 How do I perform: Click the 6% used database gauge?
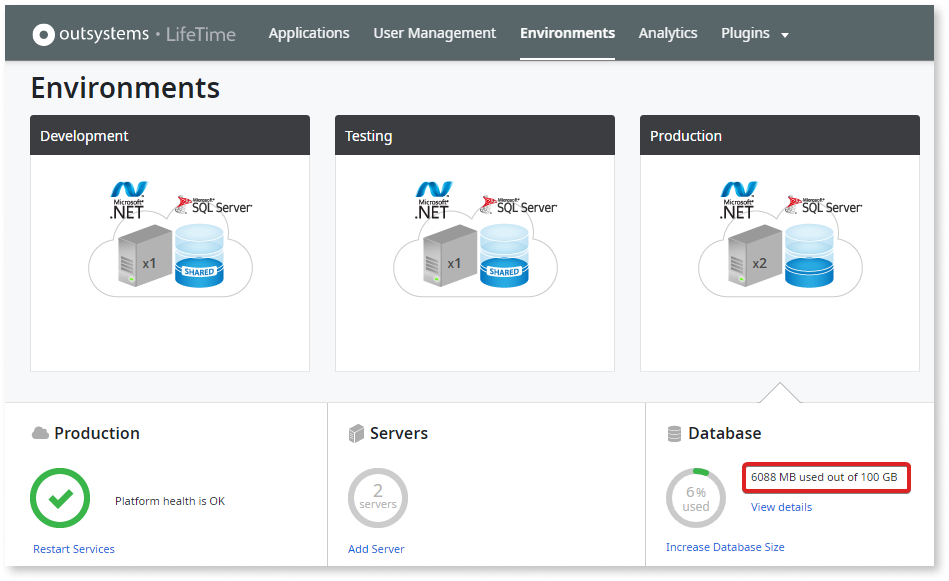[x=695, y=497]
